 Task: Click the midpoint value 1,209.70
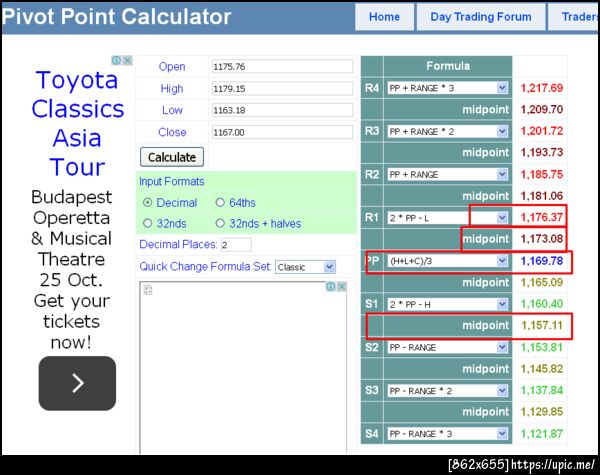coord(541,110)
